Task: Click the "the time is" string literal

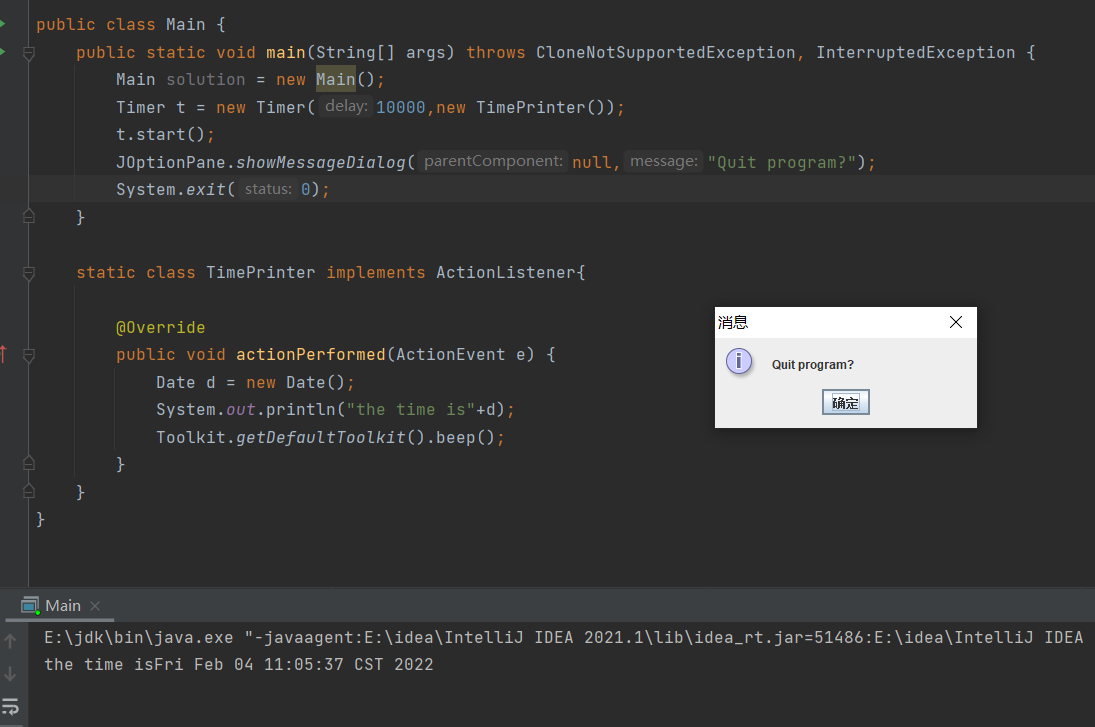Action: [x=411, y=409]
